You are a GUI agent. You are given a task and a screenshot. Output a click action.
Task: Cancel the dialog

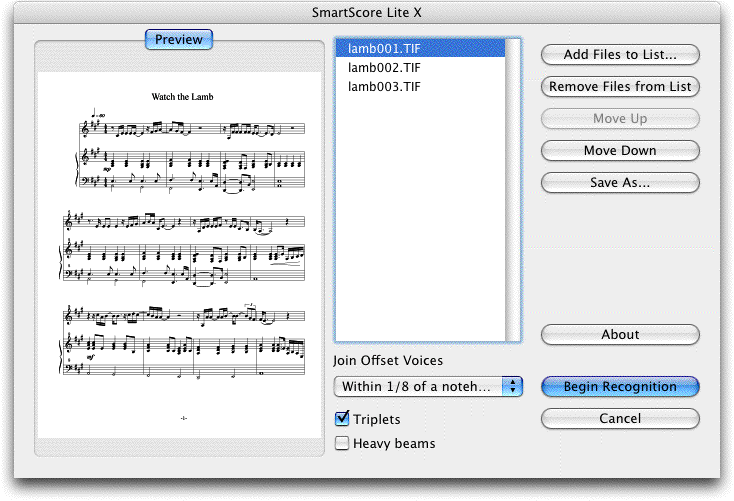click(x=620, y=419)
